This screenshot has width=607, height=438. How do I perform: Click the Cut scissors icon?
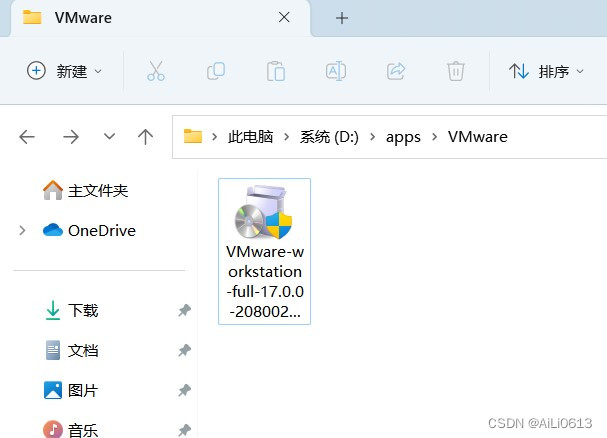tap(156, 71)
